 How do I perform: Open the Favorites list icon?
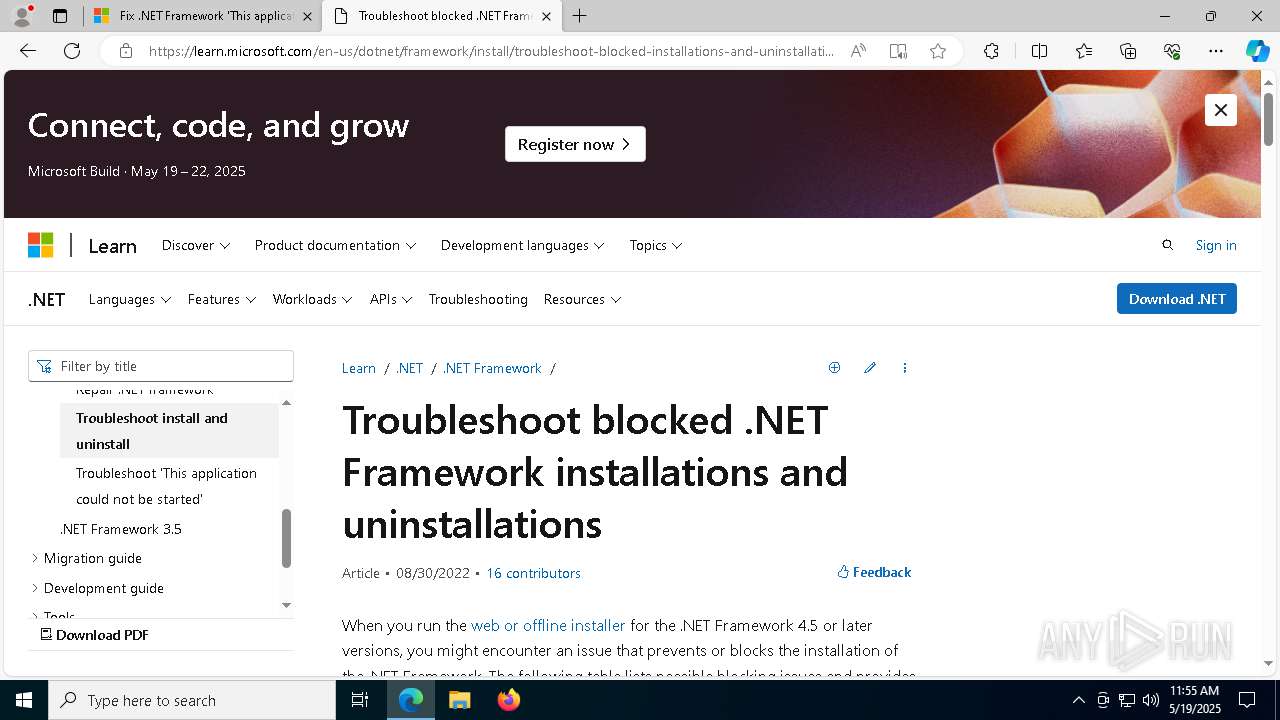click(x=1084, y=51)
